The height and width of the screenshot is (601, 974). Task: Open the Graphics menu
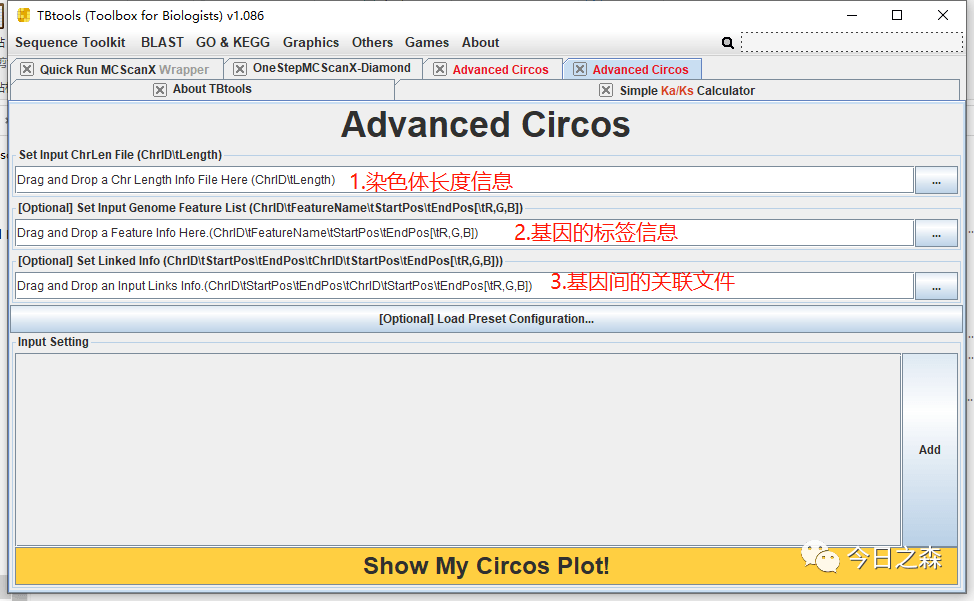coord(311,42)
